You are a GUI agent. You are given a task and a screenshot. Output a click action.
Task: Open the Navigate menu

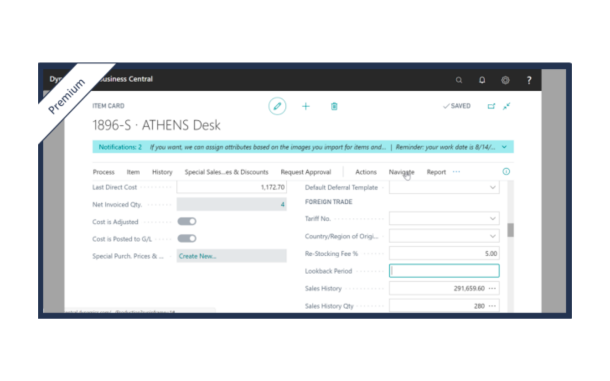coord(401,172)
